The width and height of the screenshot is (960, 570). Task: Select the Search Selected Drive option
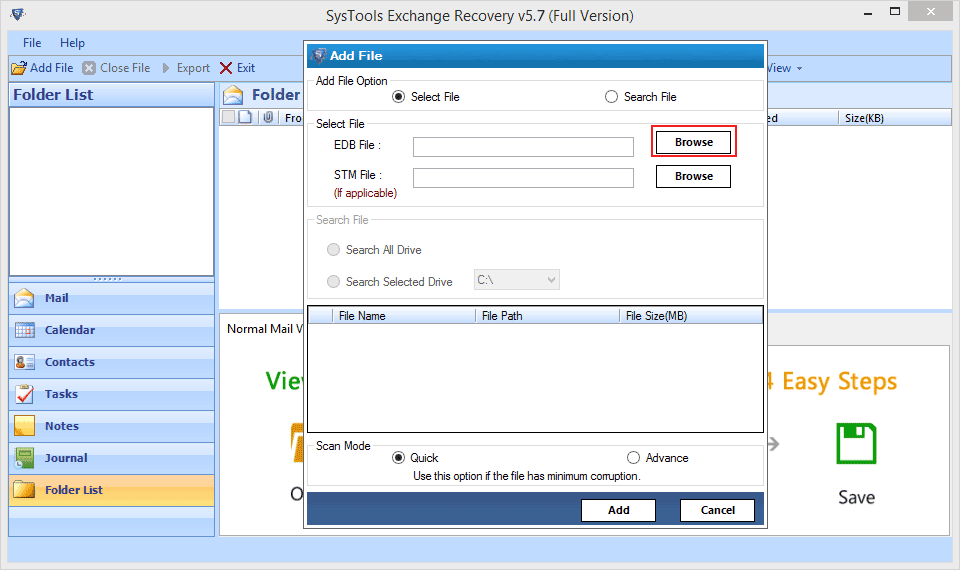(x=333, y=282)
